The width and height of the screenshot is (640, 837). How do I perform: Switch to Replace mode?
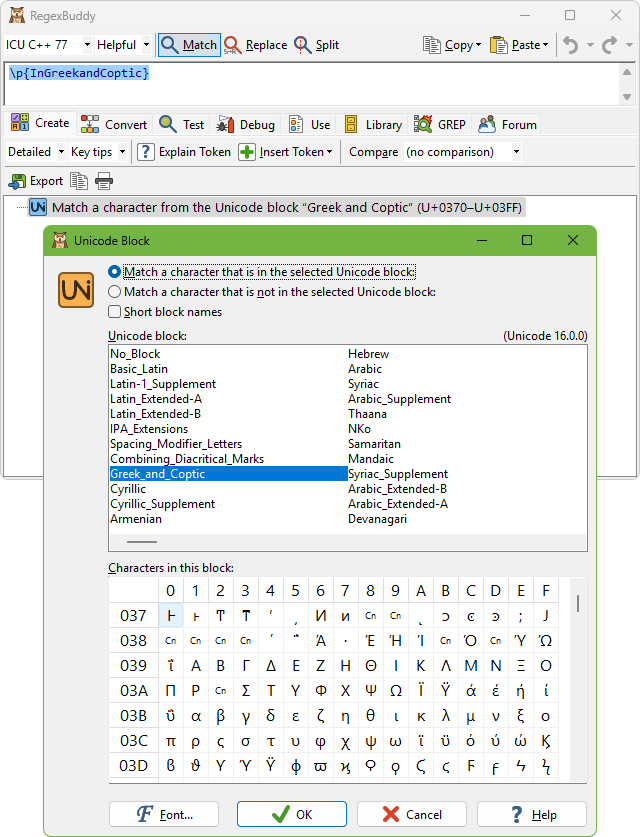click(256, 45)
